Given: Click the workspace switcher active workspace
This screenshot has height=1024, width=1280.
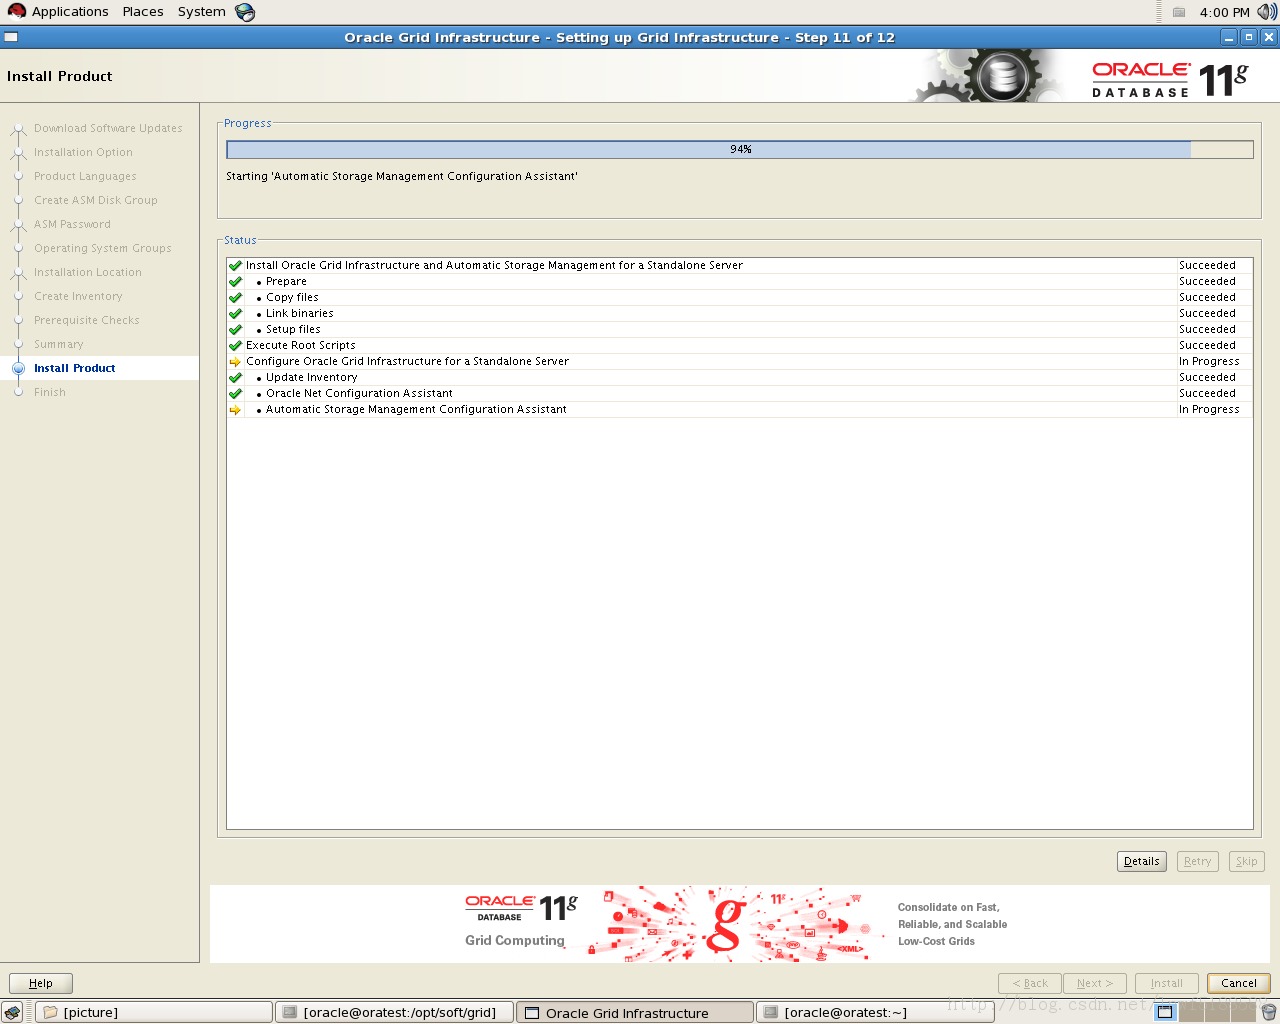Looking at the screenshot, I should click(1165, 1012).
